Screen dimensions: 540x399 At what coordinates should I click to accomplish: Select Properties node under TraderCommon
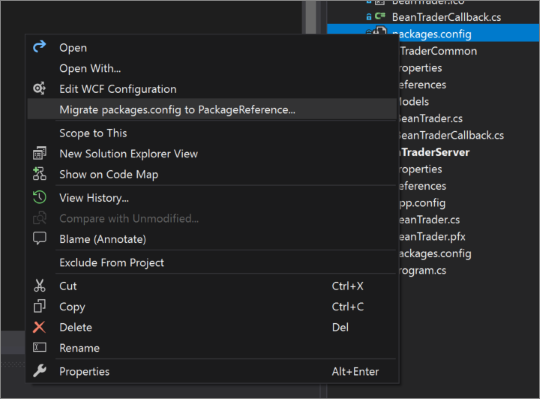[420, 67]
